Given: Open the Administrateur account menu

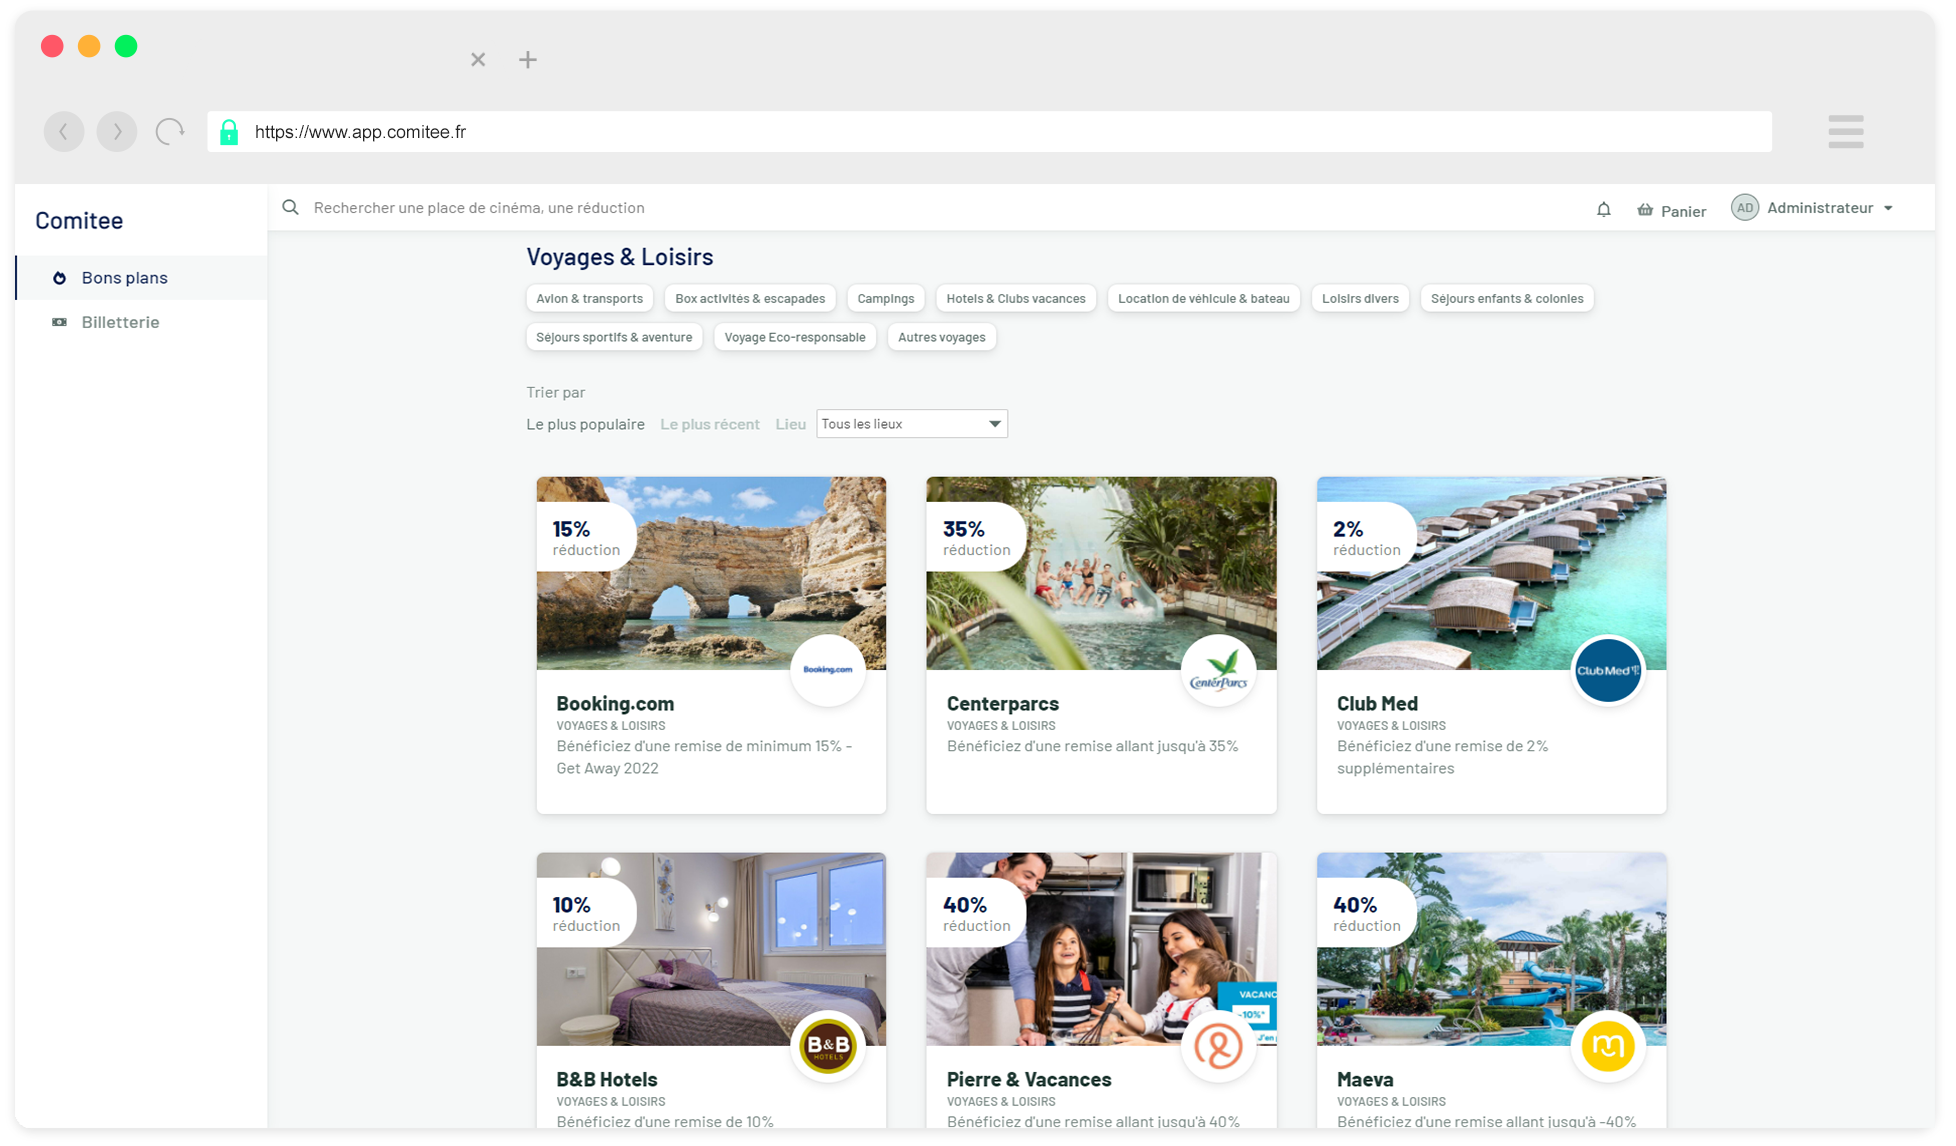Looking at the screenshot, I should click(1818, 208).
